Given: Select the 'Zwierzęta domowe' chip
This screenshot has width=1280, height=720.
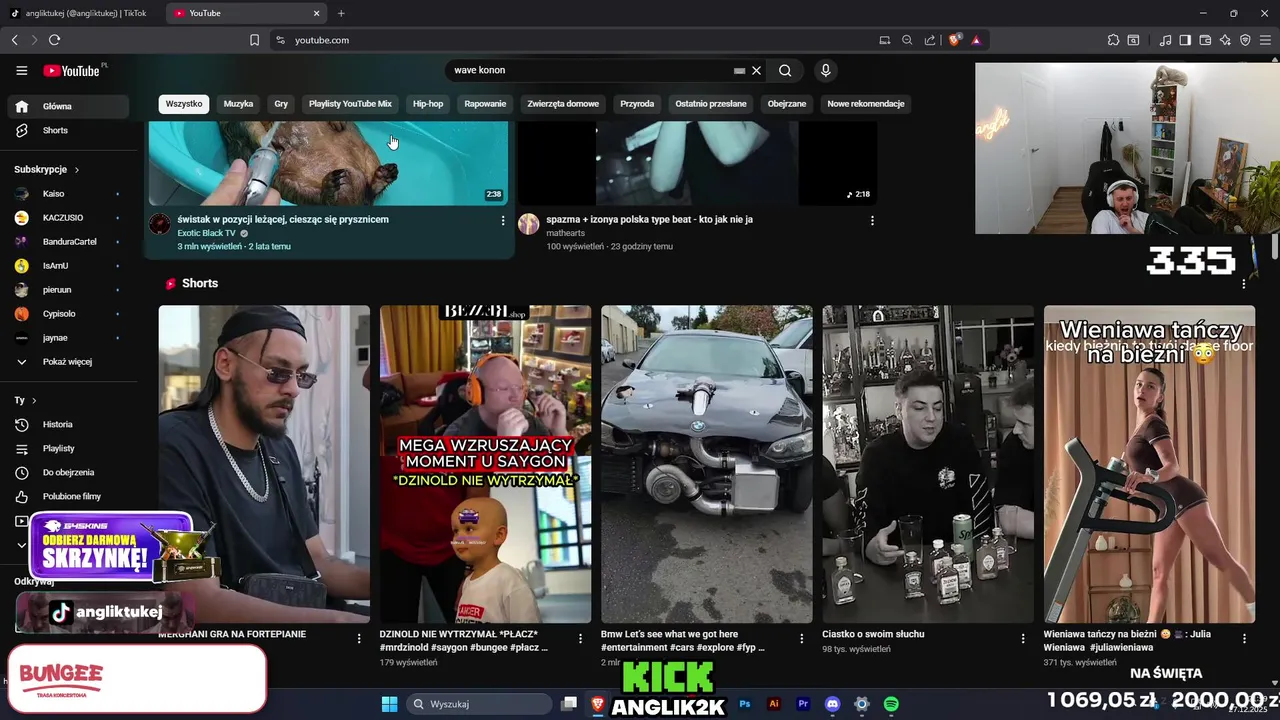Looking at the screenshot, I should pyautogui.click(x=563, y=103).
